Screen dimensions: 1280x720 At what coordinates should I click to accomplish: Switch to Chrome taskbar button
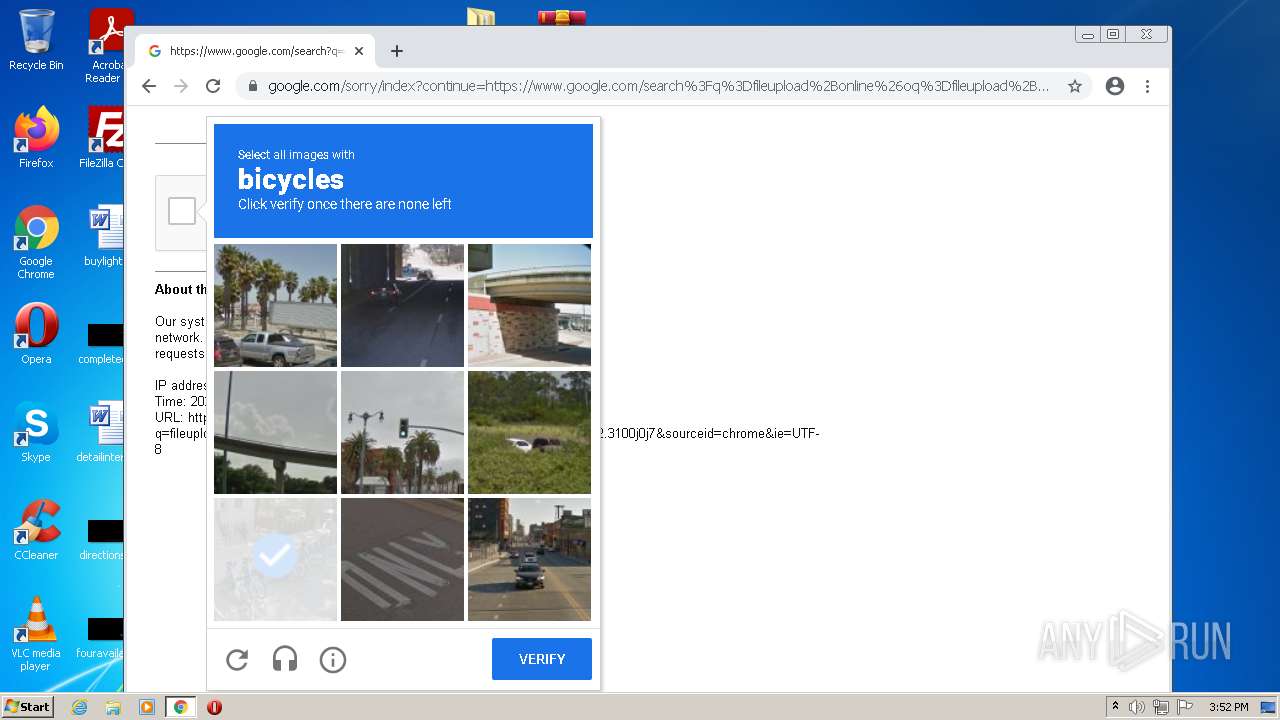click(180, 707)
